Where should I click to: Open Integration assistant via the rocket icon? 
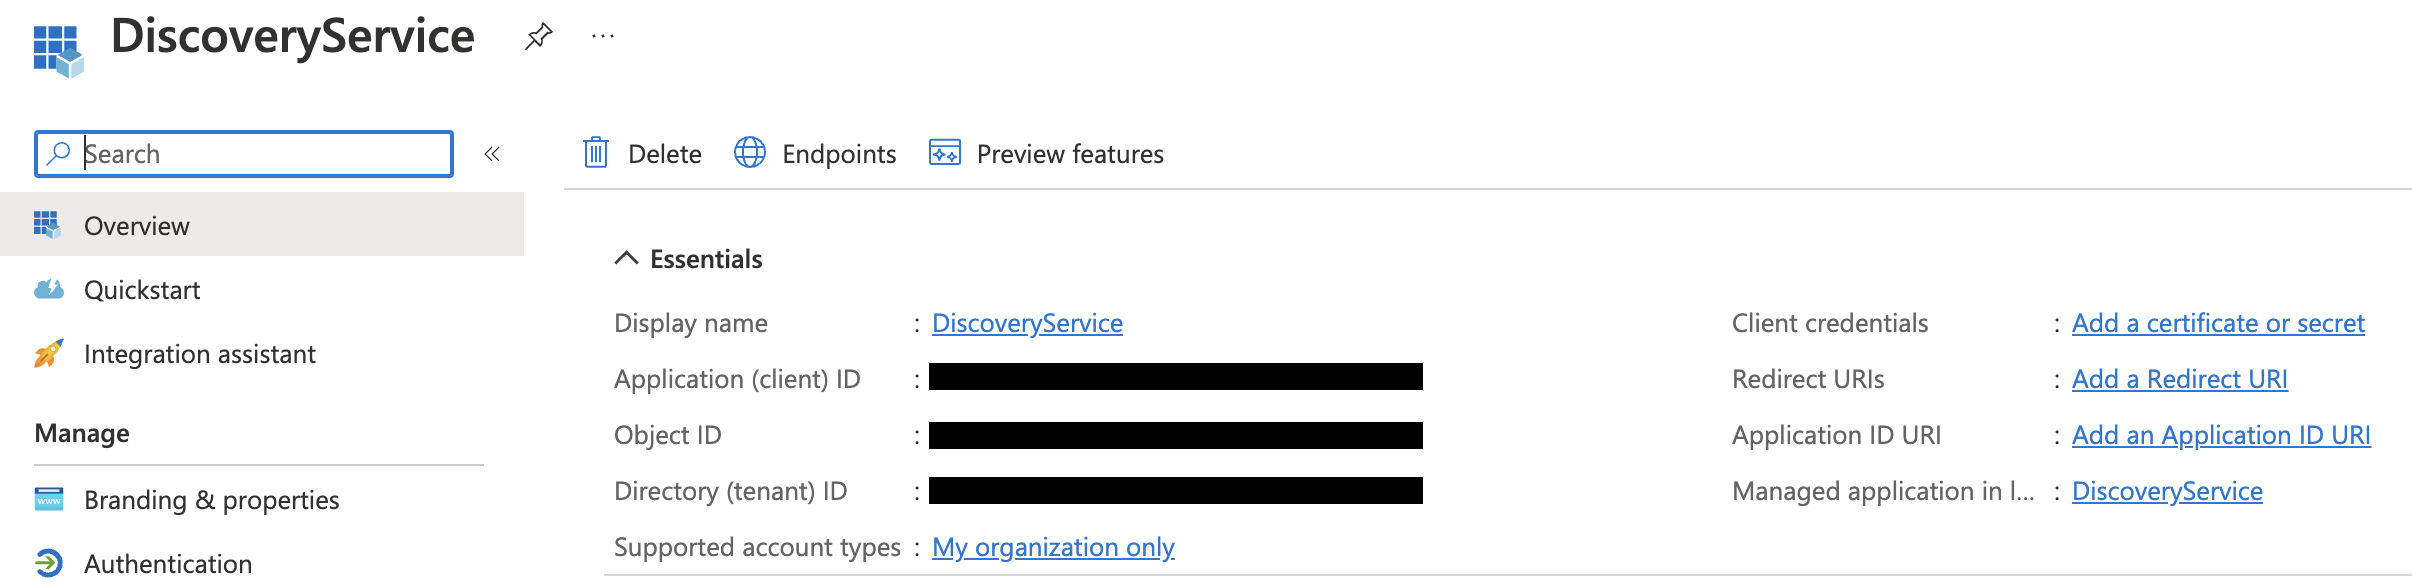click(x=46, y=353)
